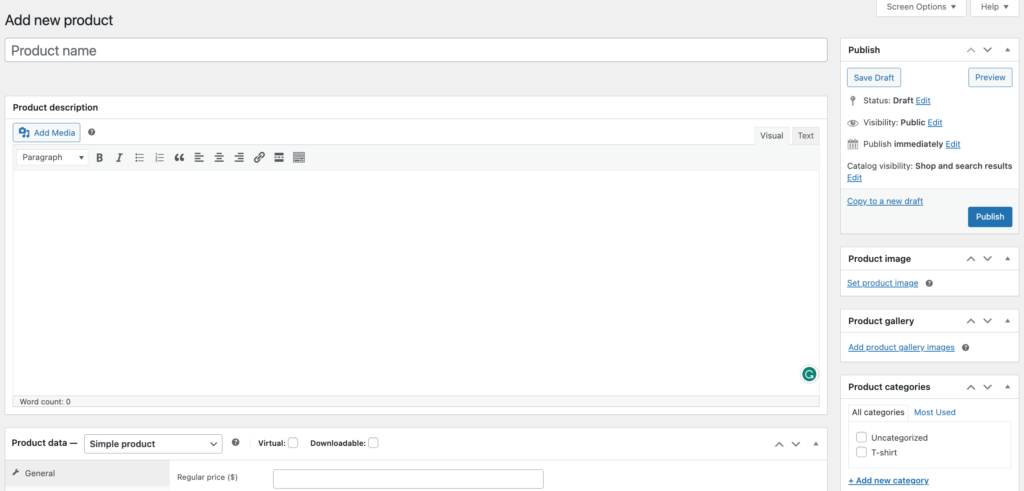1024x491 pixels.
Task: Select the Most Used tab
Action: click(x=935, y=412)
